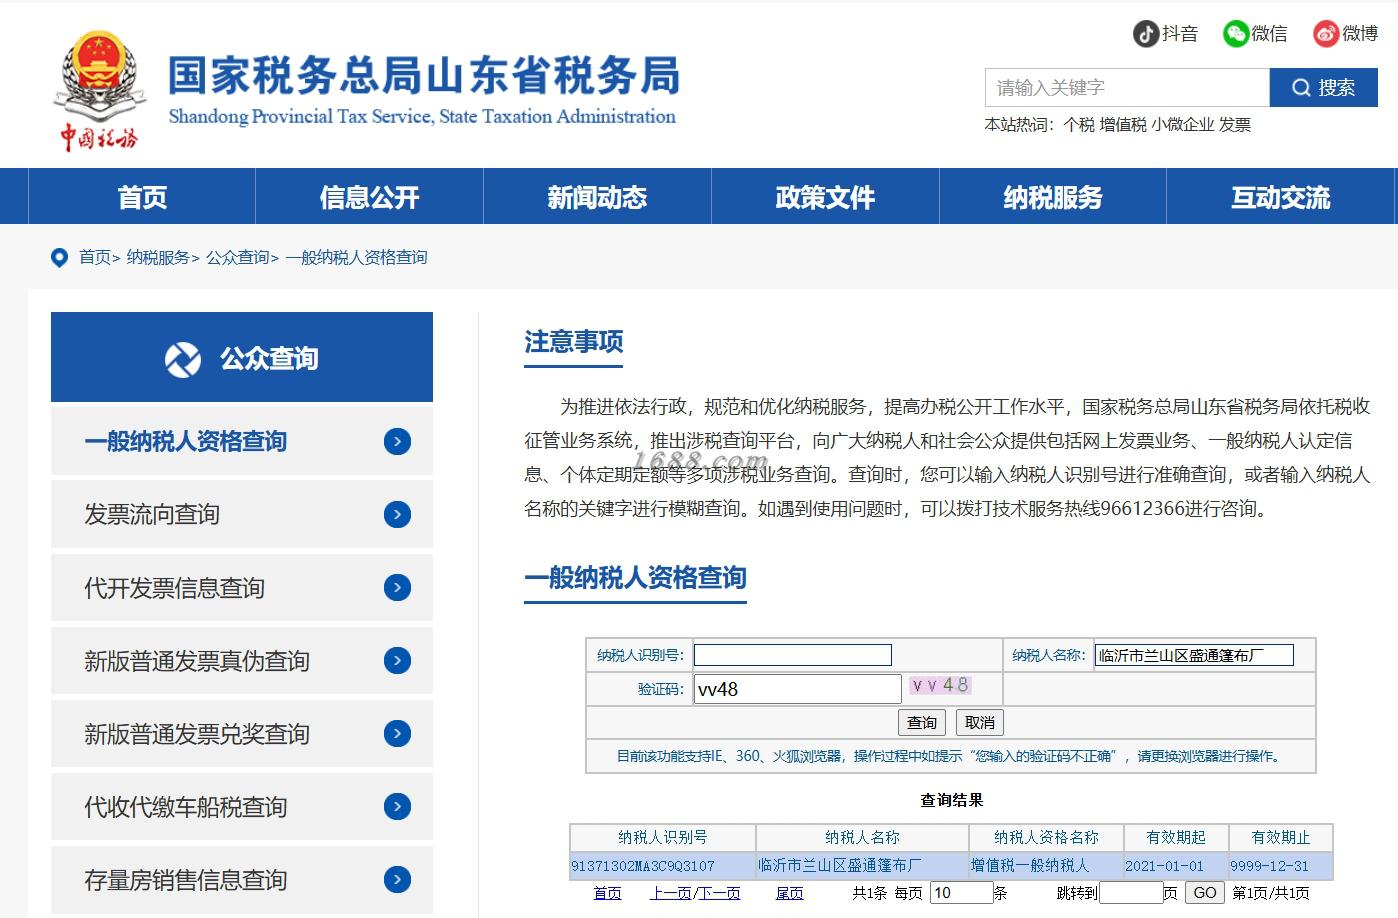
Task: Click the 查询 query button
Action: (x=922, y=722)
